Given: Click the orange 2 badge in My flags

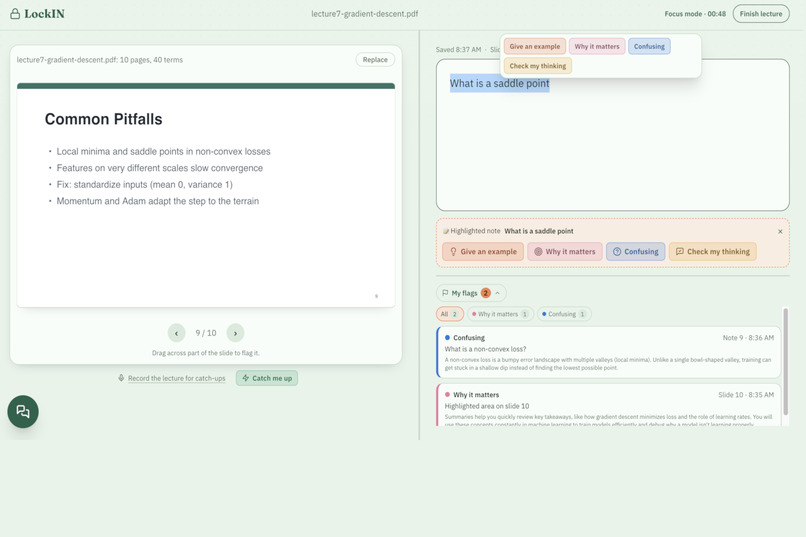Looking at the screenshot, I should tap(485, 293).
